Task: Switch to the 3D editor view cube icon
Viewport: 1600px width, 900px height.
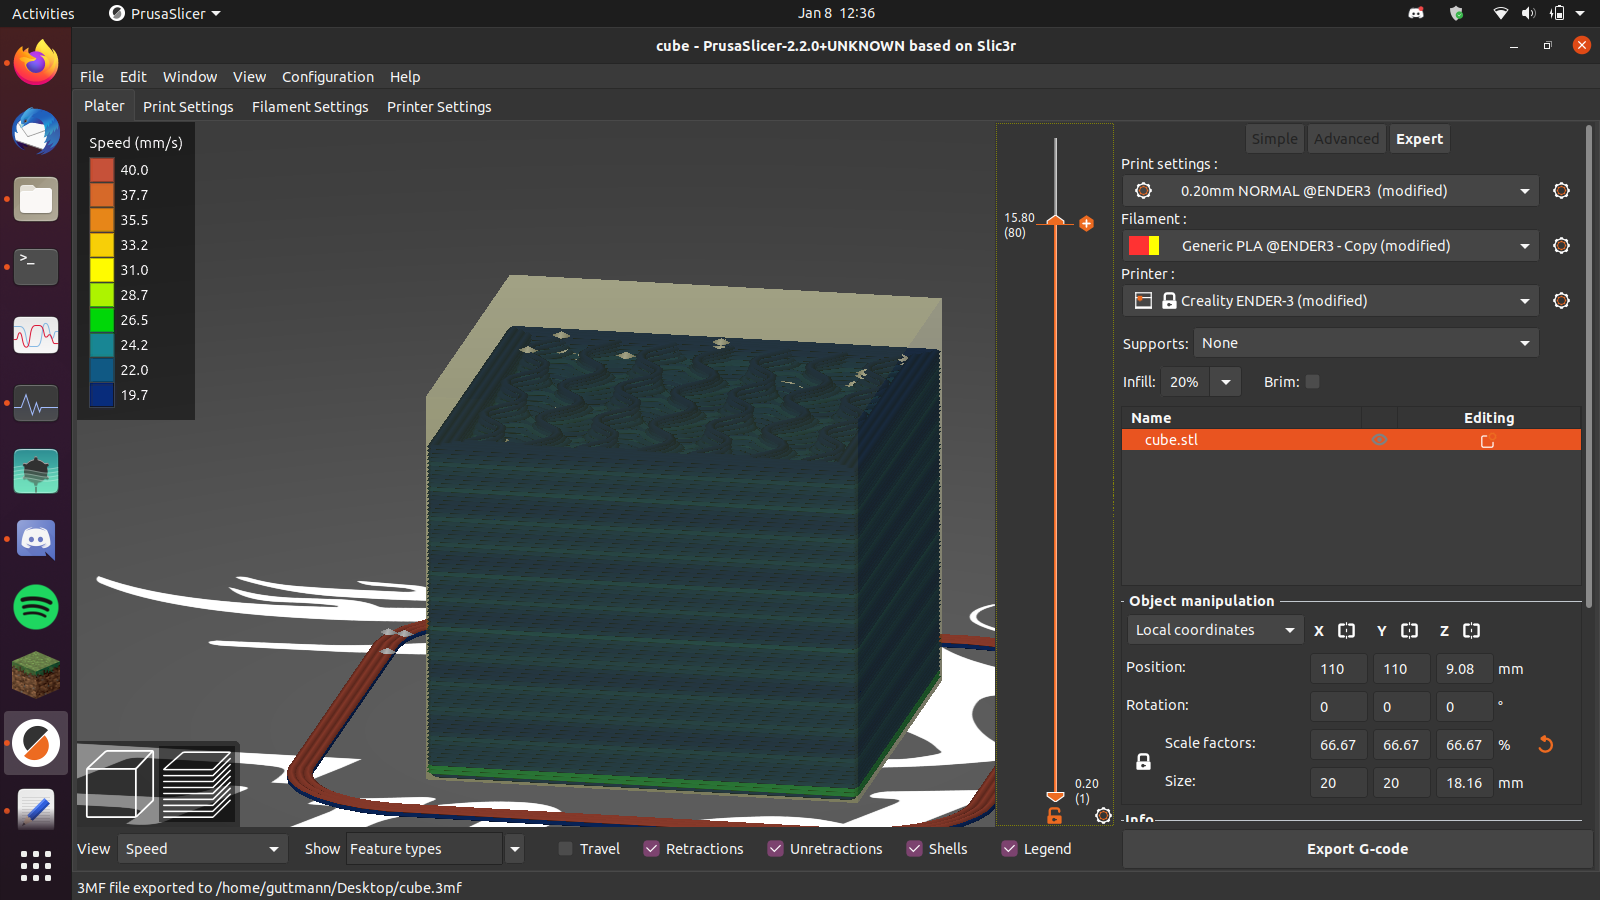Action: (119, 785)
